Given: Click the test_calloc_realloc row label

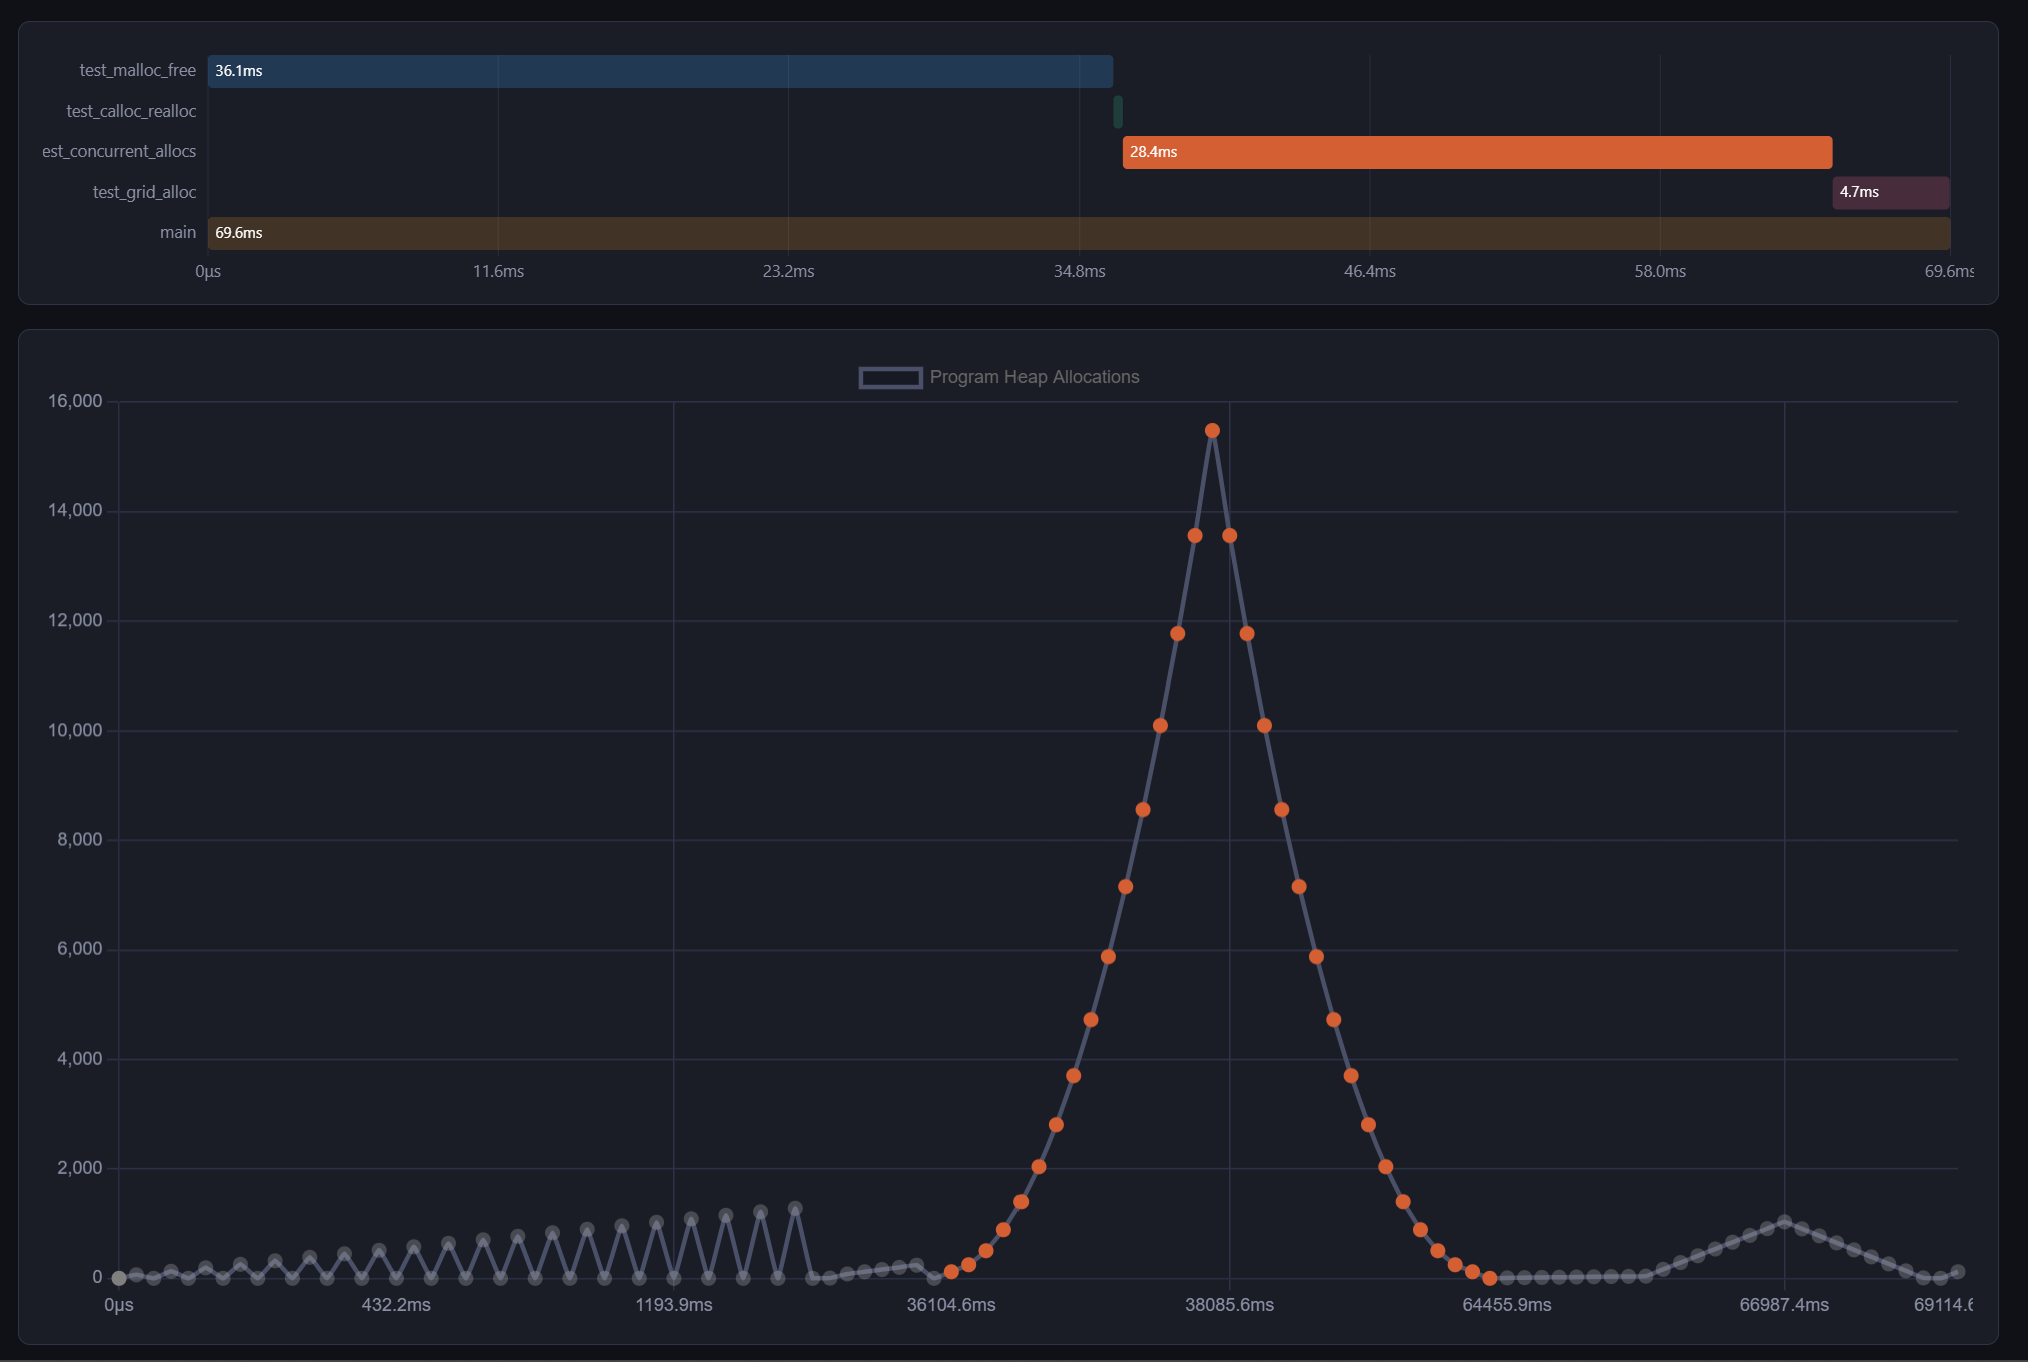Looking at the screenshot, I should (x=131, y=112).
